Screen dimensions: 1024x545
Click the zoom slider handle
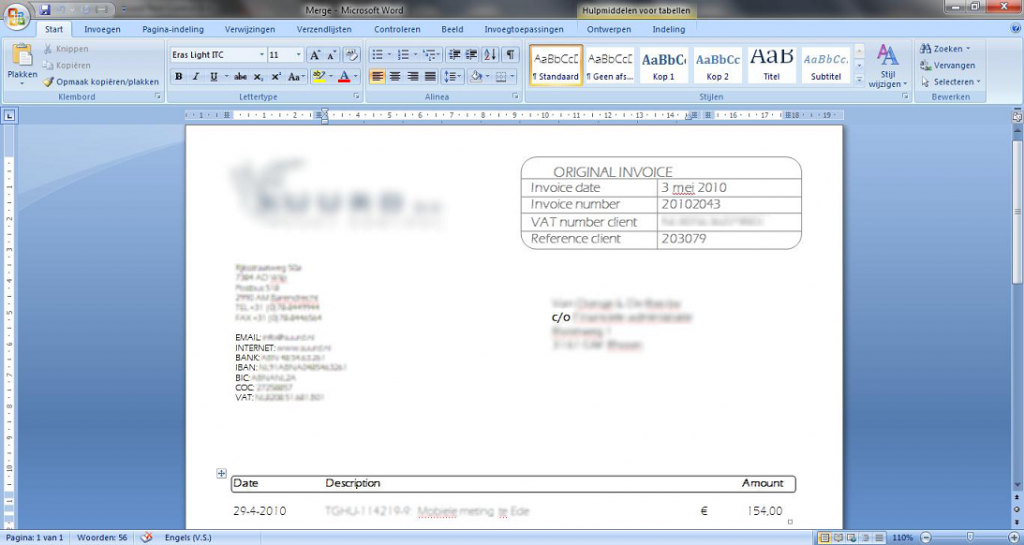pyautogui.click(x=970, y=538)
